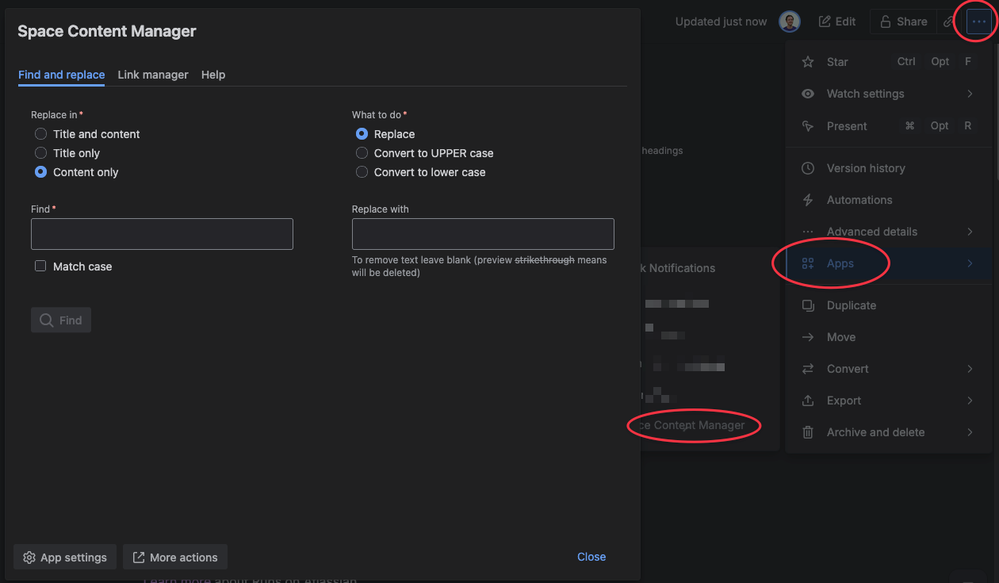Click the Present menu label

pos(847,126)
